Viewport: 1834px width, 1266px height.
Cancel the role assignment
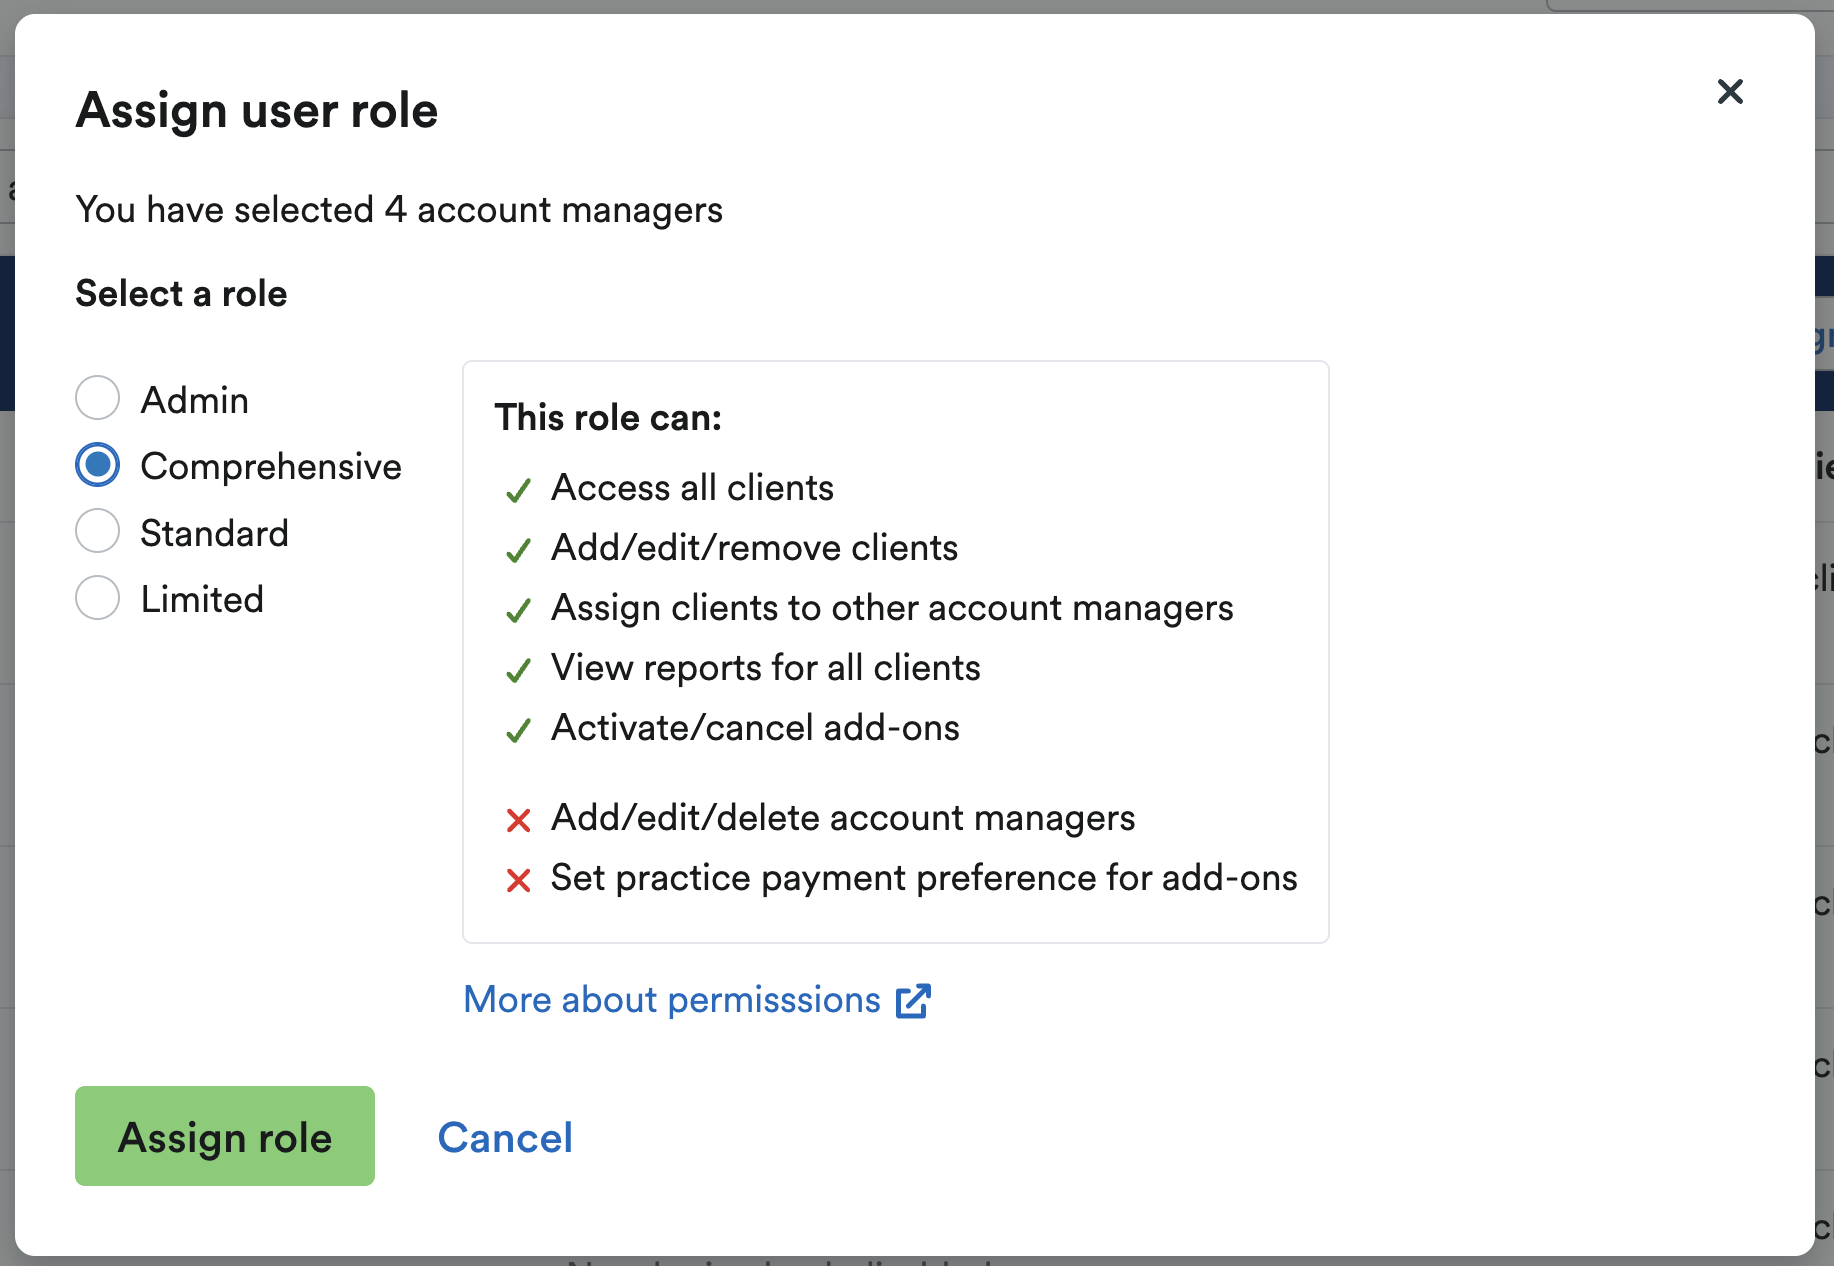(505, 1137)
